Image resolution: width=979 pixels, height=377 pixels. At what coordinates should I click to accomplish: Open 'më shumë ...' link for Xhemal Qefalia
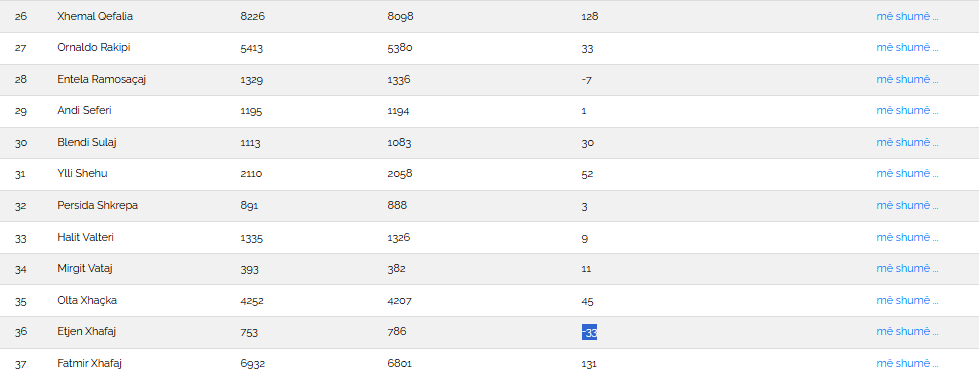pyautogui.click(x=907, y=17)
